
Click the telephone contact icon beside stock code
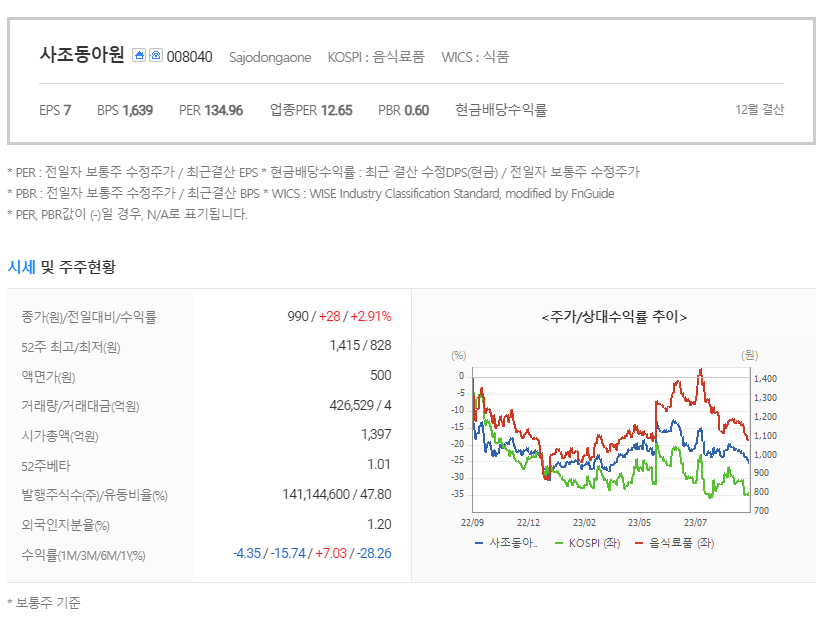[155, 55]
